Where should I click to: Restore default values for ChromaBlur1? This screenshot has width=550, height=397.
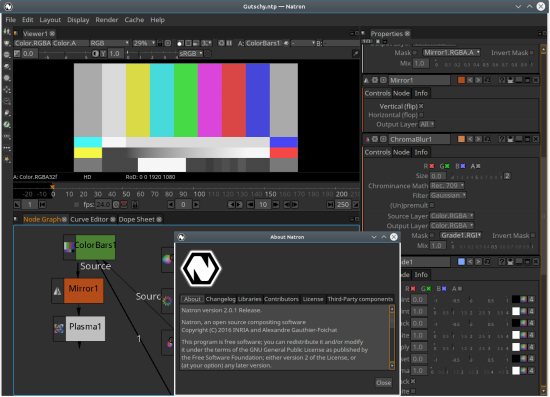pyautogui.click(x=487, y=139)
